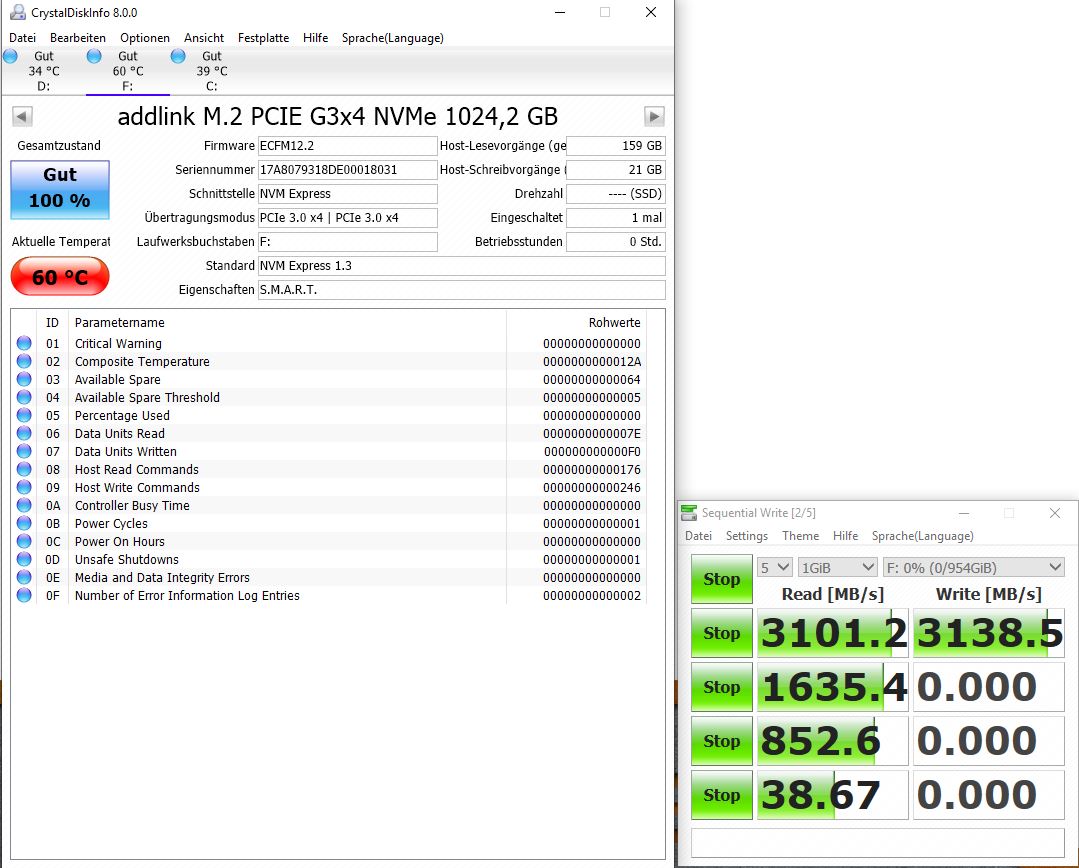Click the Available Spare Threshold status orb
This screenshot has height=868, width=1079.
[x=24, y=397]
